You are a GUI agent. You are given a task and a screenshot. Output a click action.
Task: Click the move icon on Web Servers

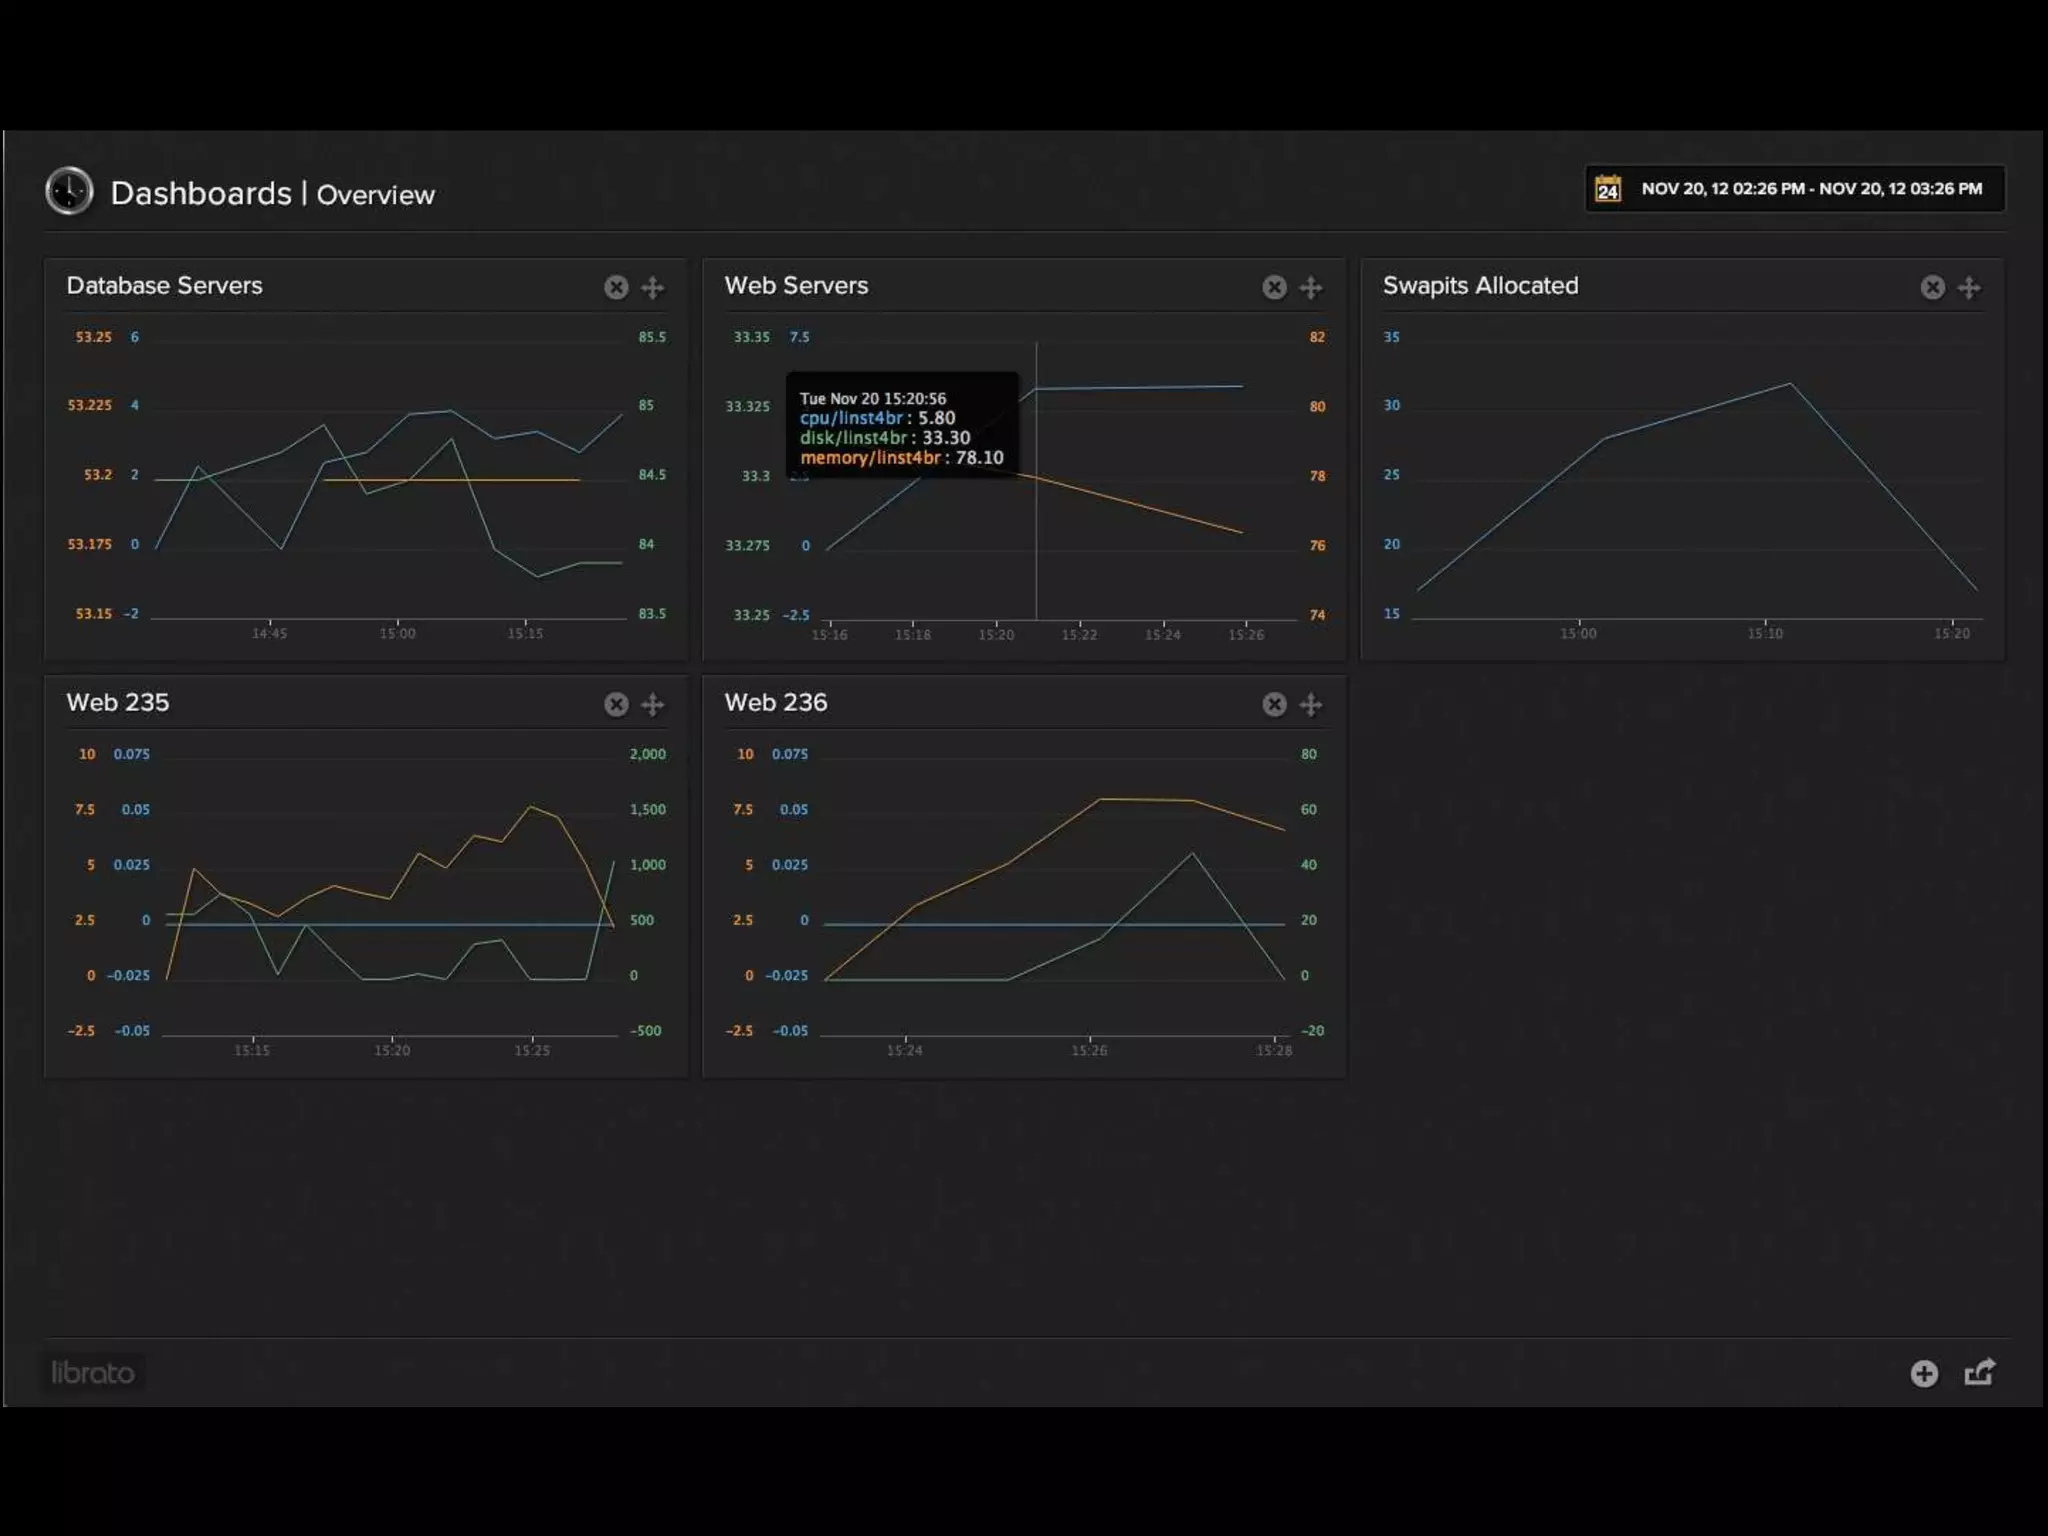[1311, 288]
